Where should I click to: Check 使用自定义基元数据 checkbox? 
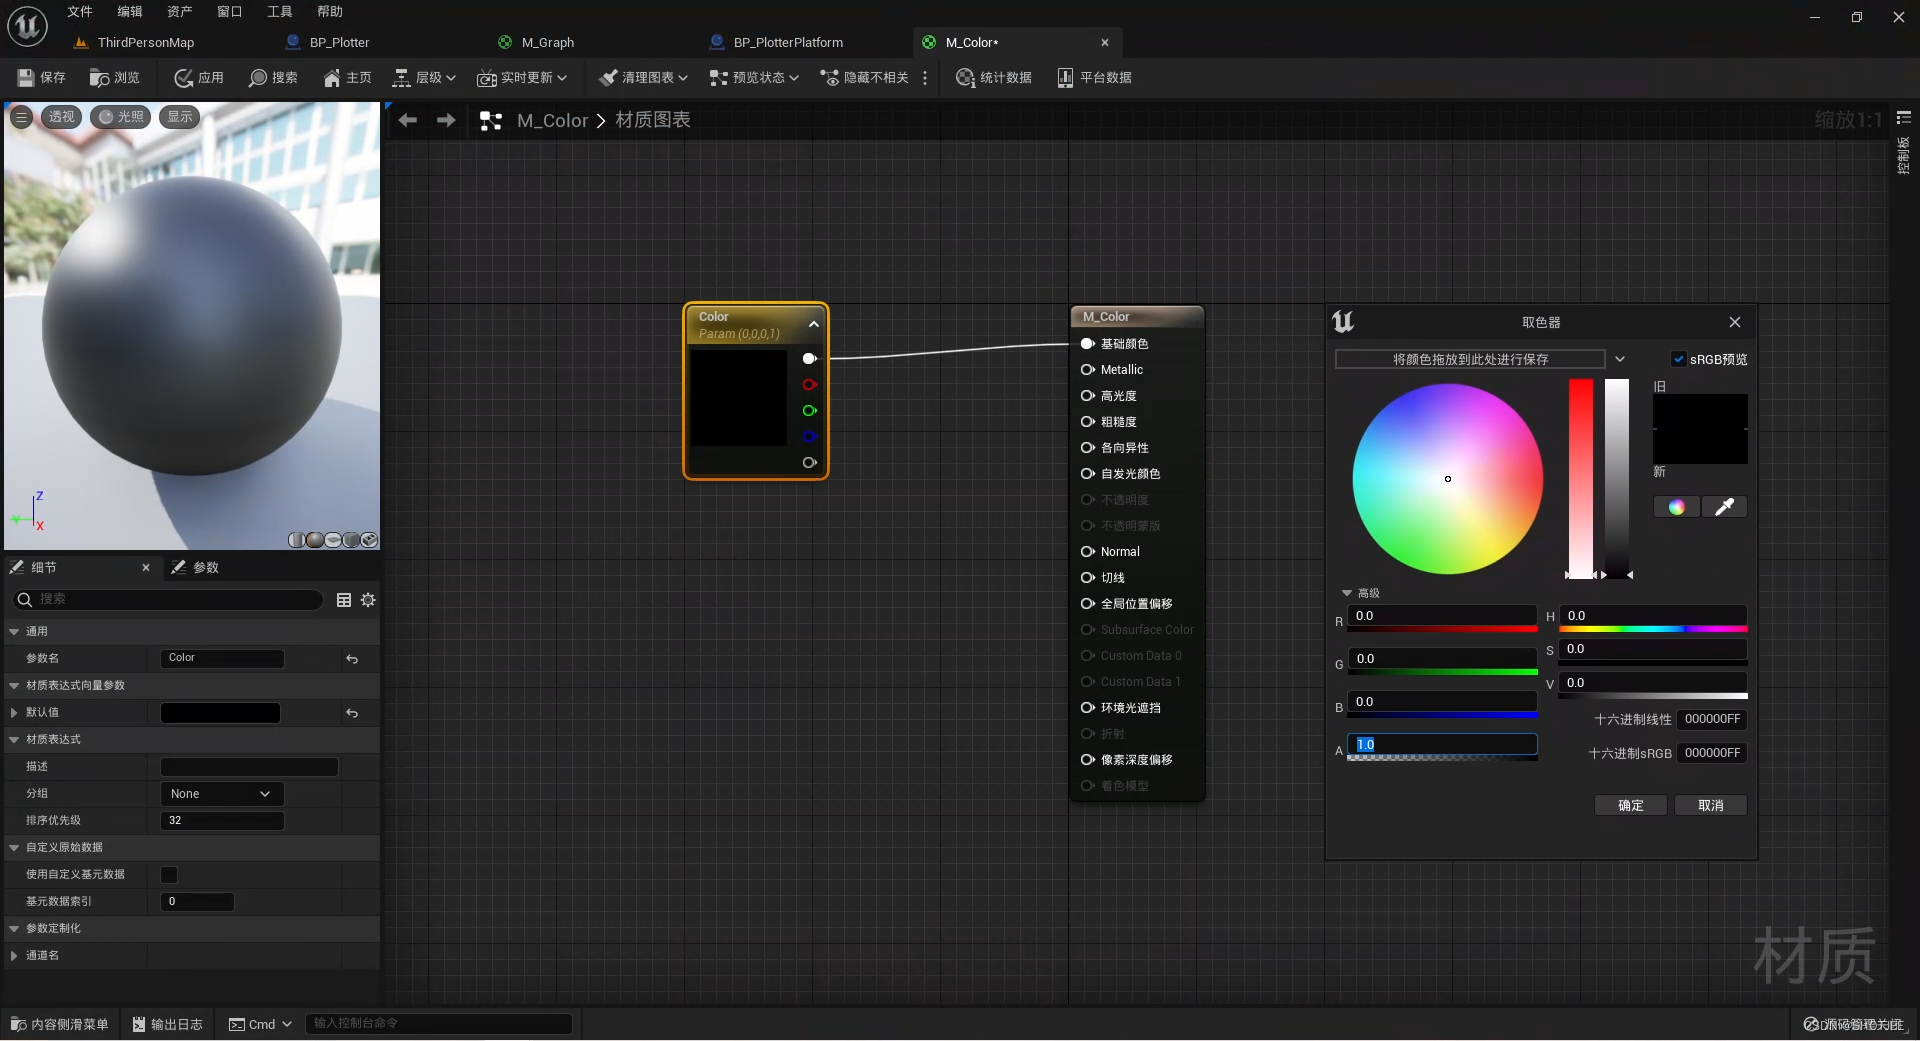pyautogui.click(x=169, y=875)
